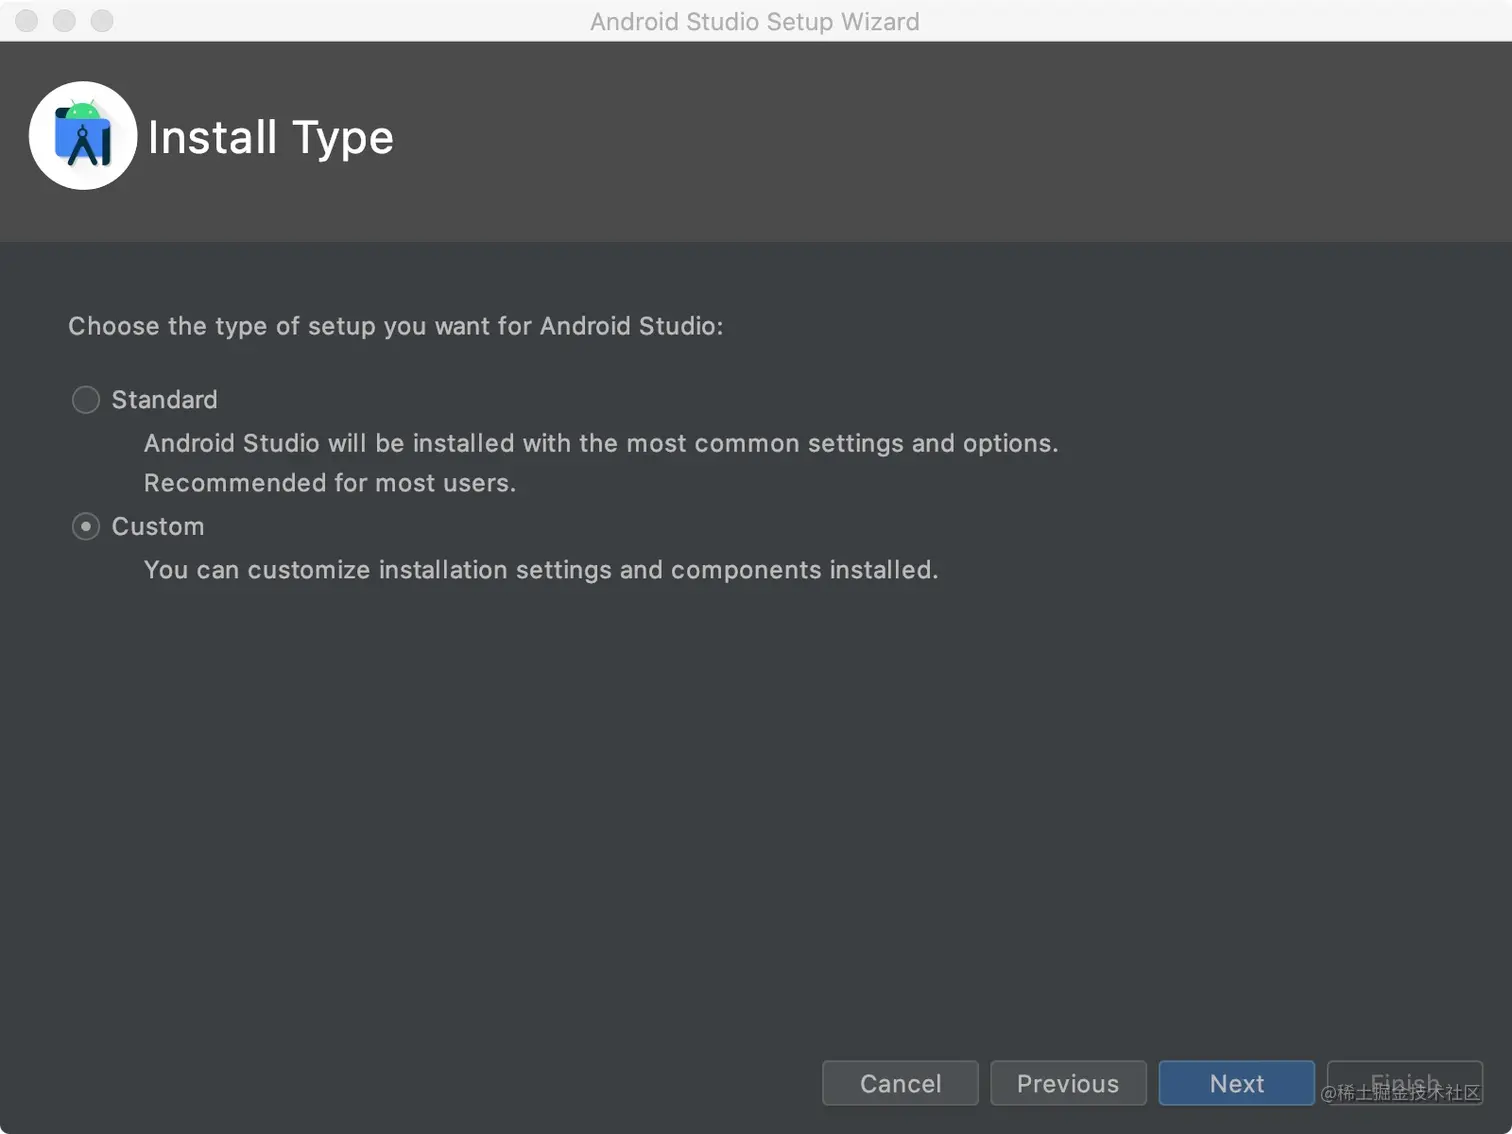Click the zoom window button
This screenshot has width=1512, height=1134.
click(102, 21)
